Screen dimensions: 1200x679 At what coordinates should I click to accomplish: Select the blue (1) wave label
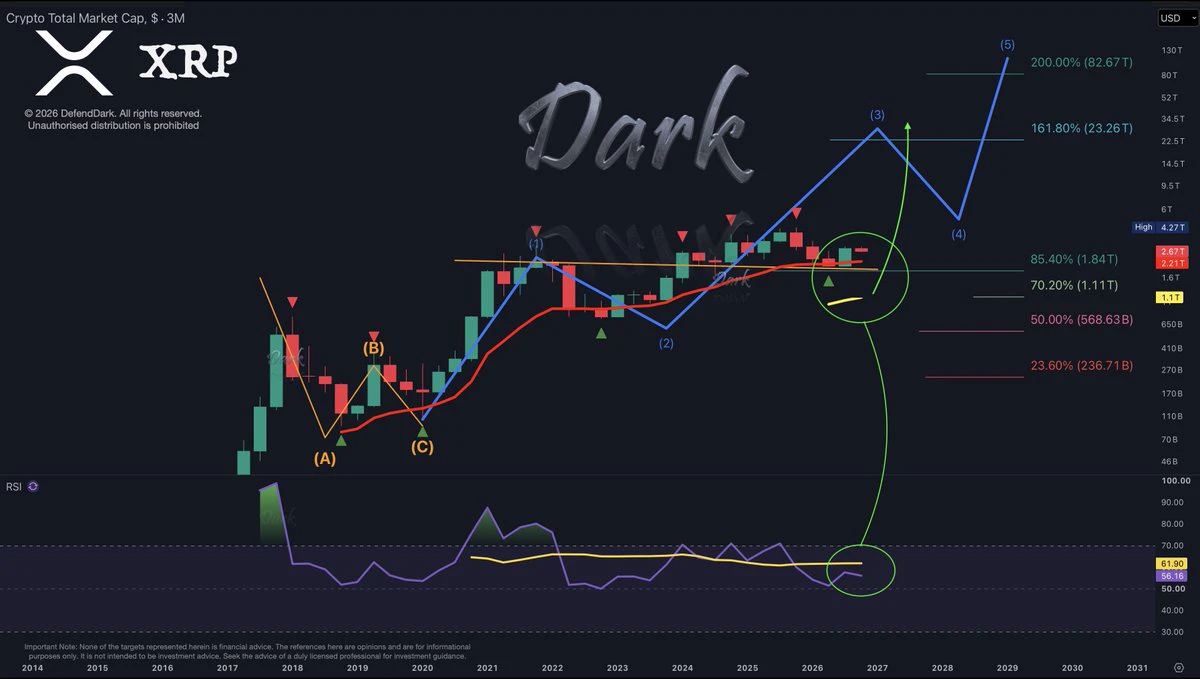click(x=536, y=243)
